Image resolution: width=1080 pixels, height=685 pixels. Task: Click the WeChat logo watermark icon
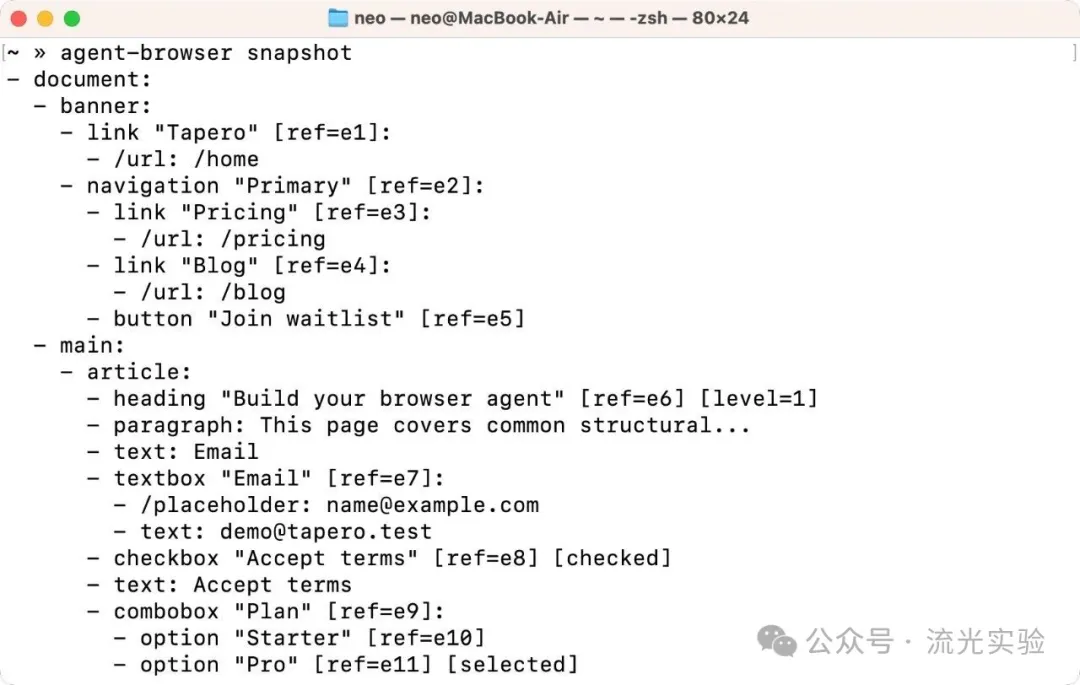click(777, 641)
